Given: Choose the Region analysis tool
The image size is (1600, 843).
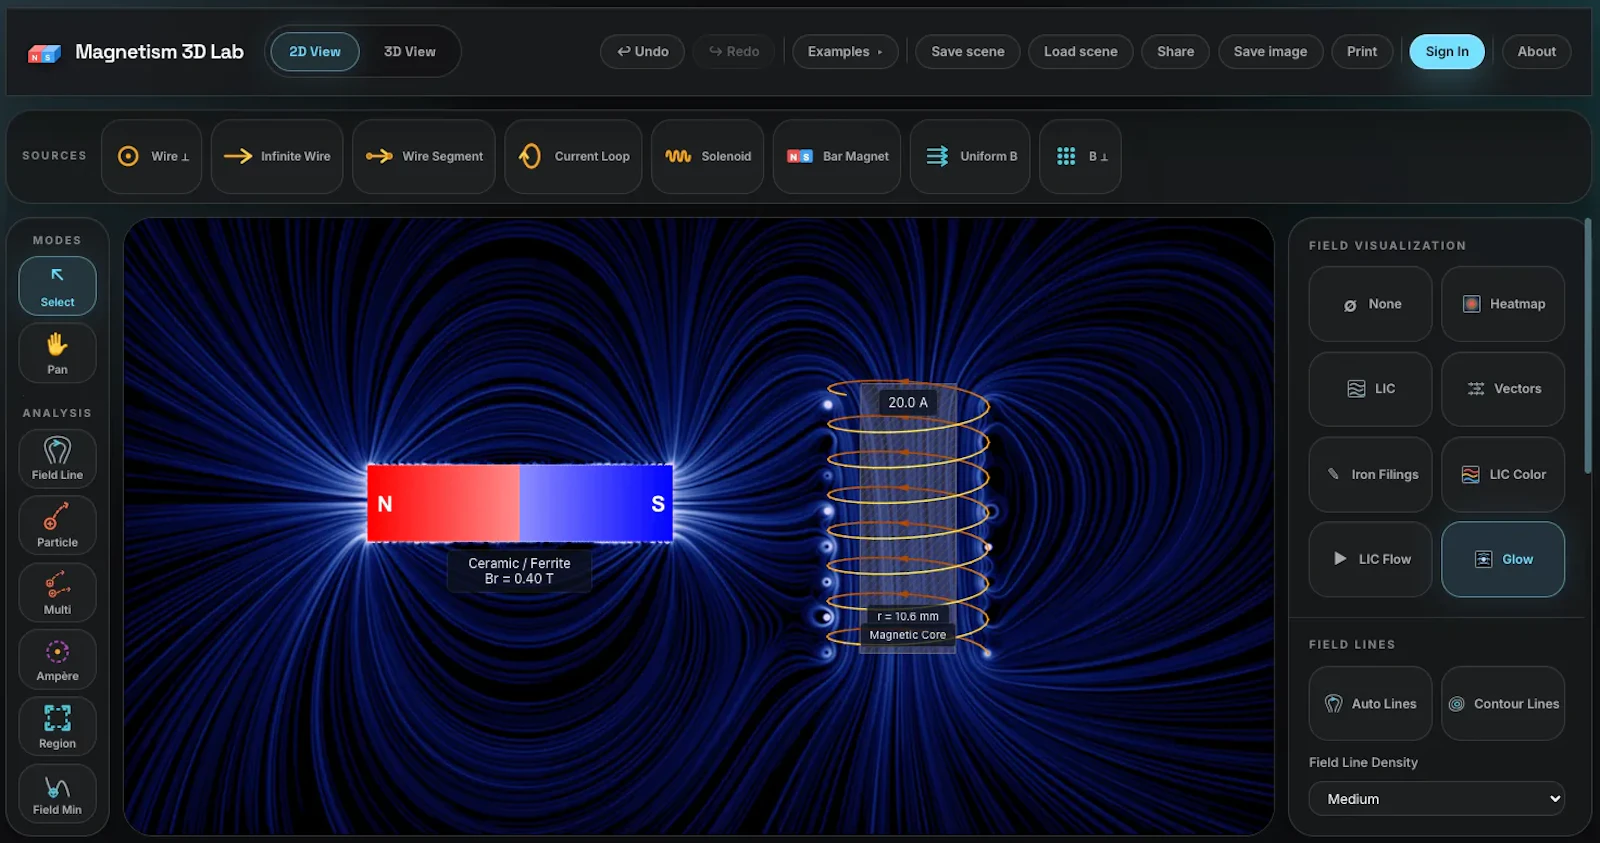Looking at the screenshot, I should [57, 726].
